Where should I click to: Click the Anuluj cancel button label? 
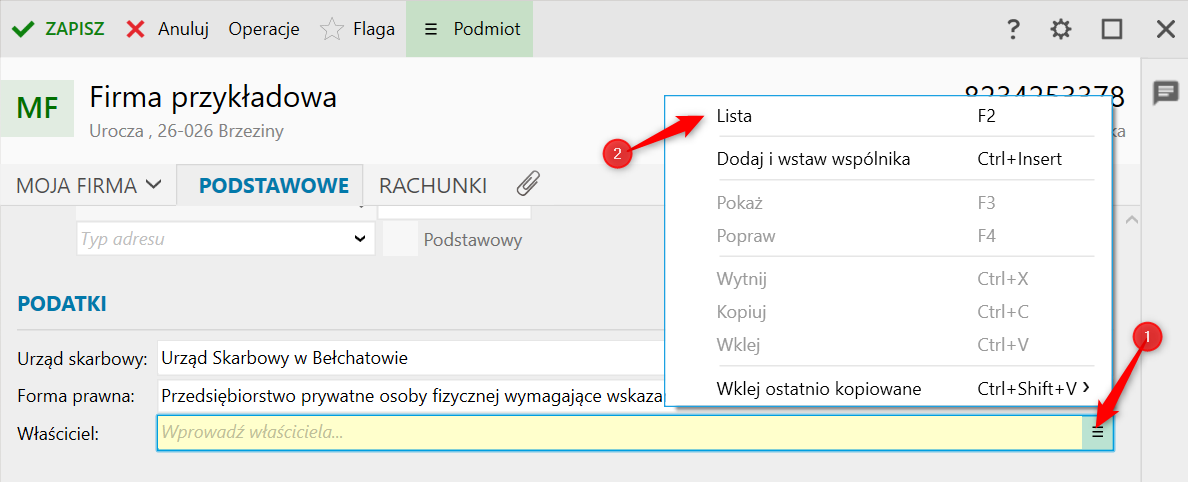click(x=183, y=30)
